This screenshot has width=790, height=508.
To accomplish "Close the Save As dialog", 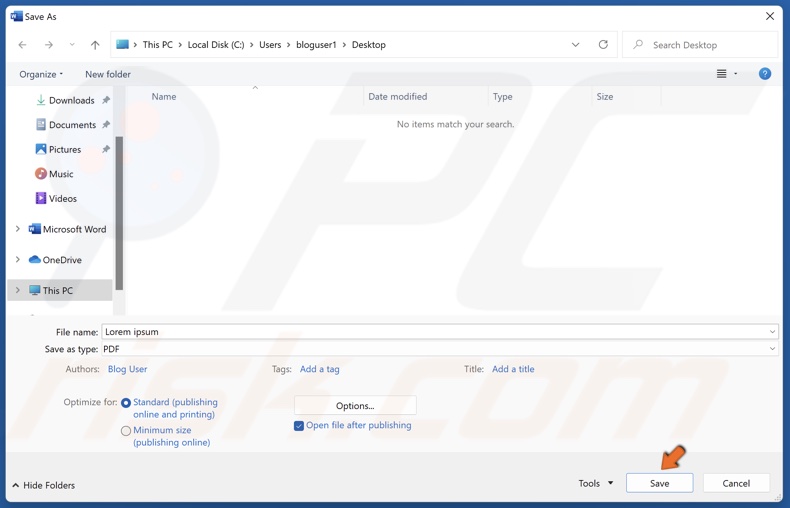I will click(x=770, y=16).
